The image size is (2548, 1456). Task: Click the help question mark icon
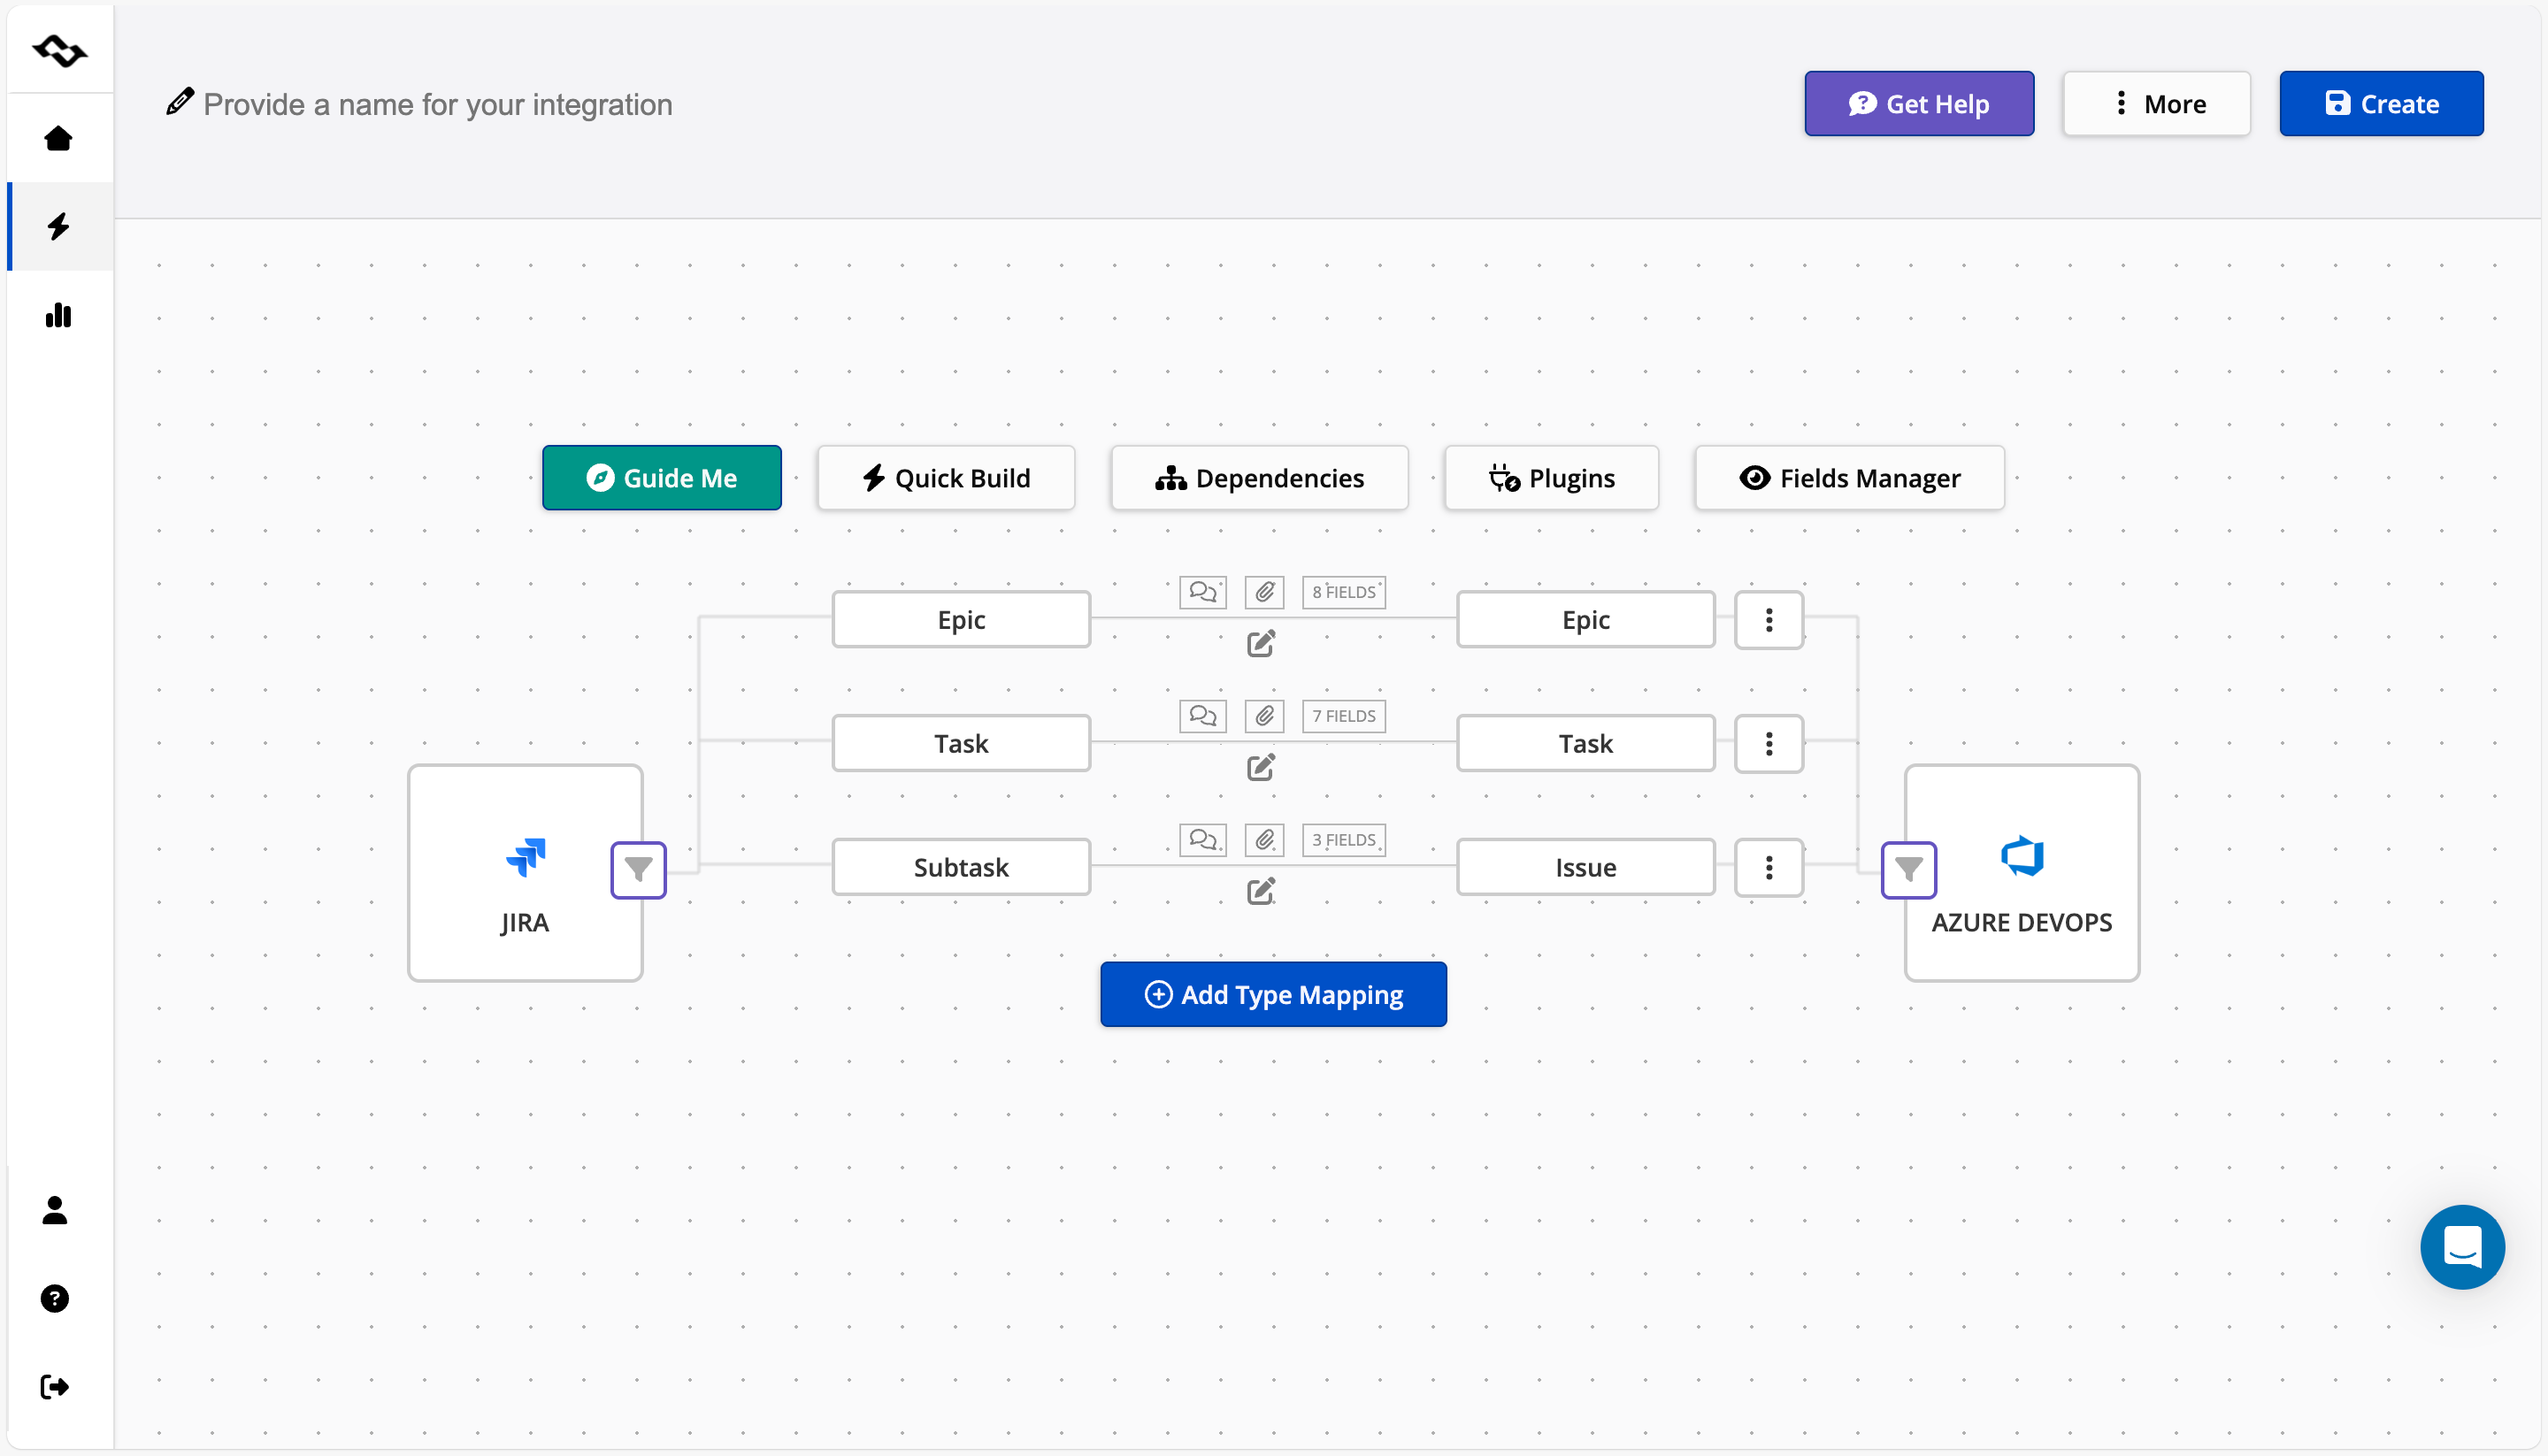coord(55,1298)
